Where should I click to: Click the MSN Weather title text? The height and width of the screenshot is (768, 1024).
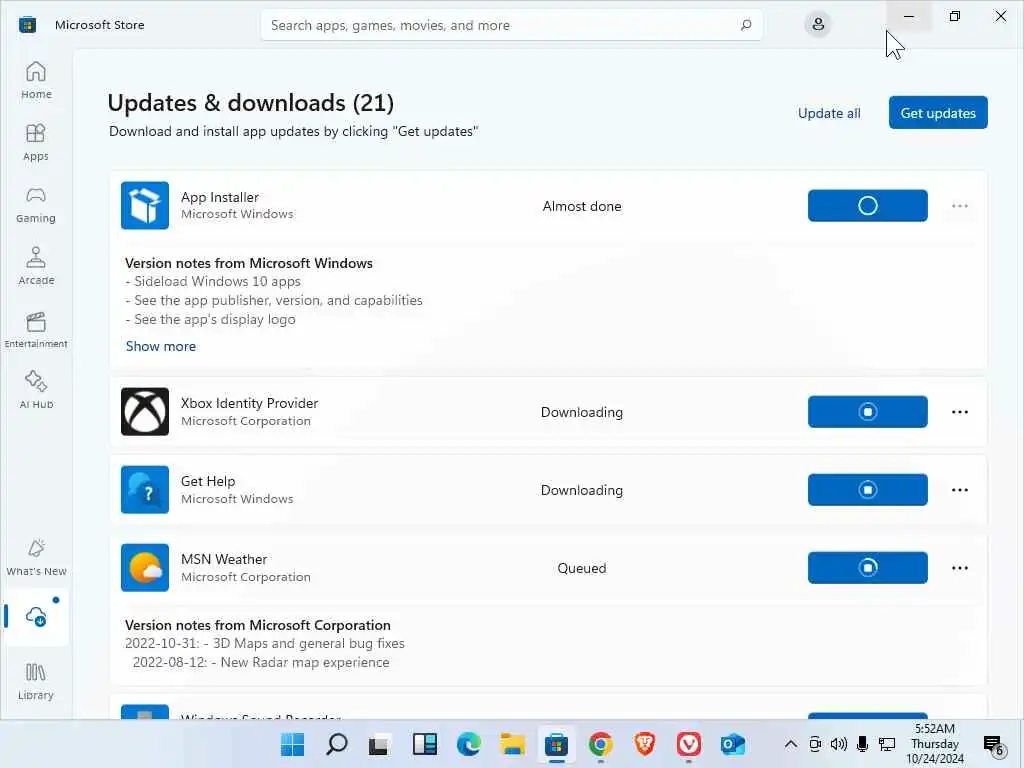224,559
